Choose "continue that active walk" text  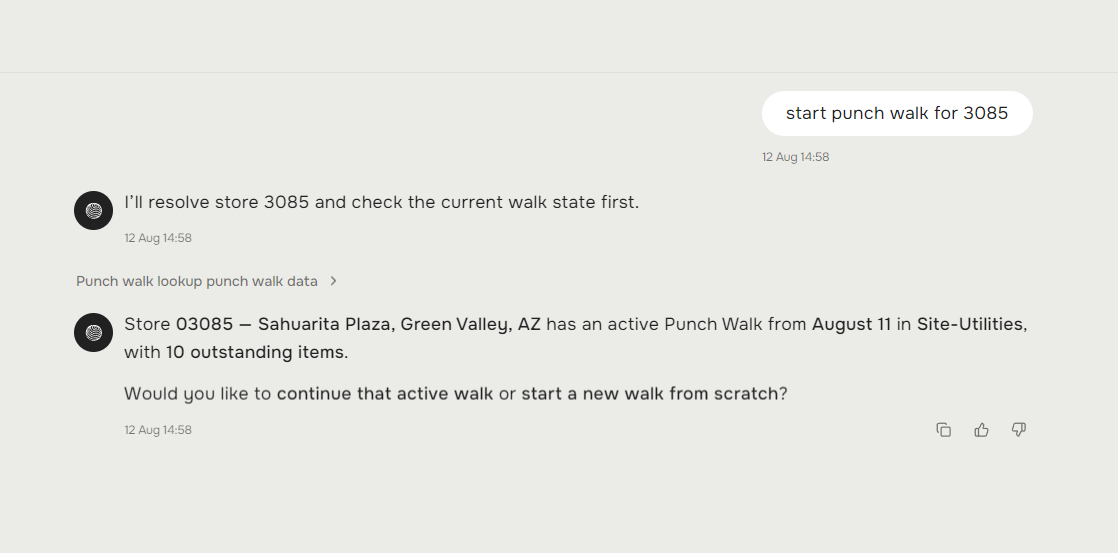coord(385,393)
